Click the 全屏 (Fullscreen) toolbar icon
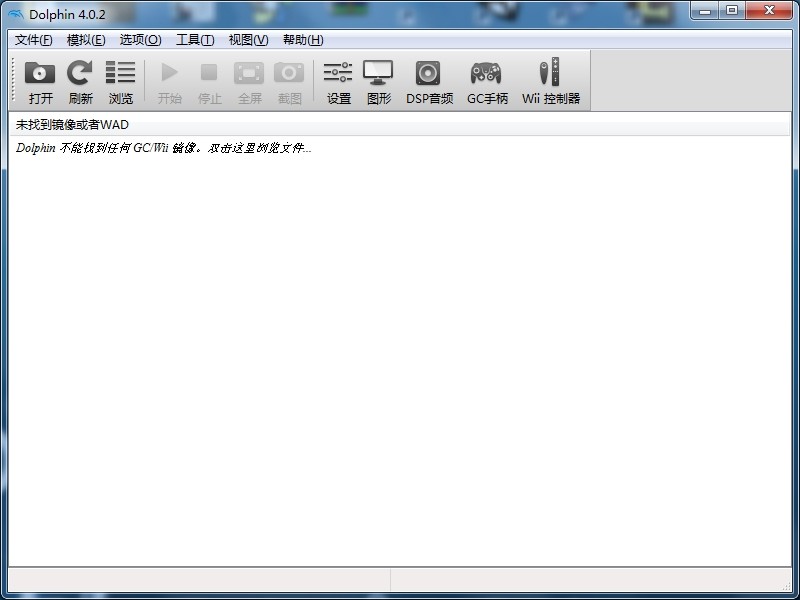 click(249, 73)
